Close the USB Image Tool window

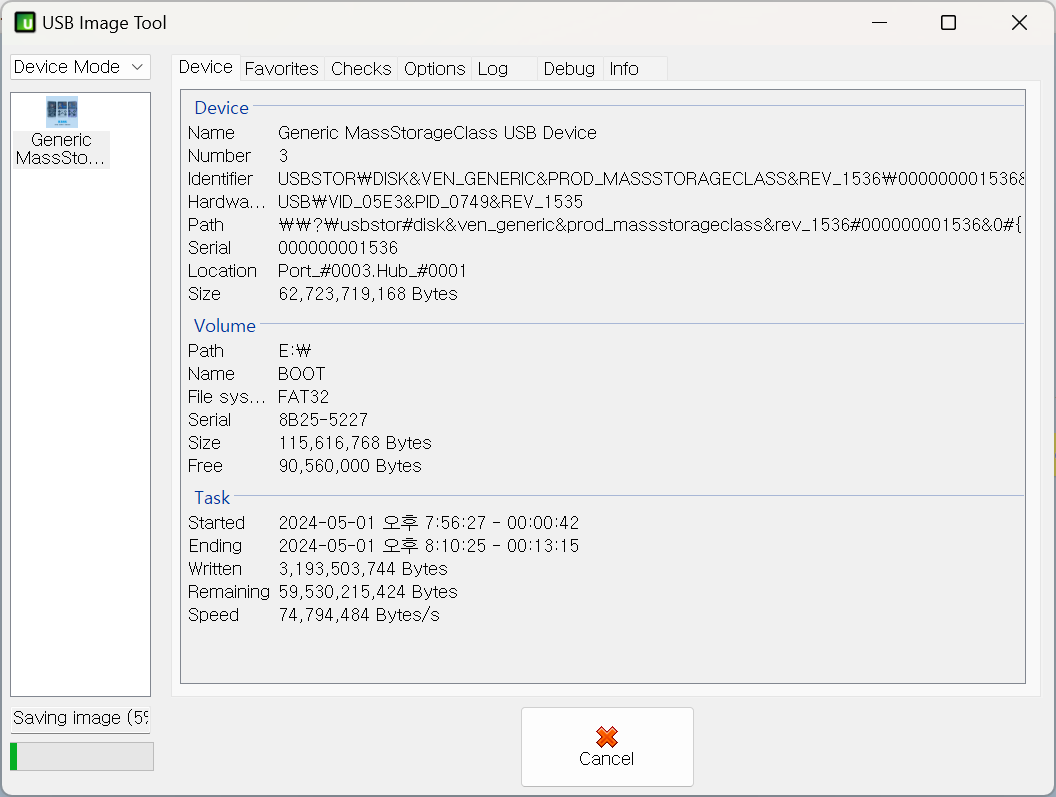click(1019, 23)
